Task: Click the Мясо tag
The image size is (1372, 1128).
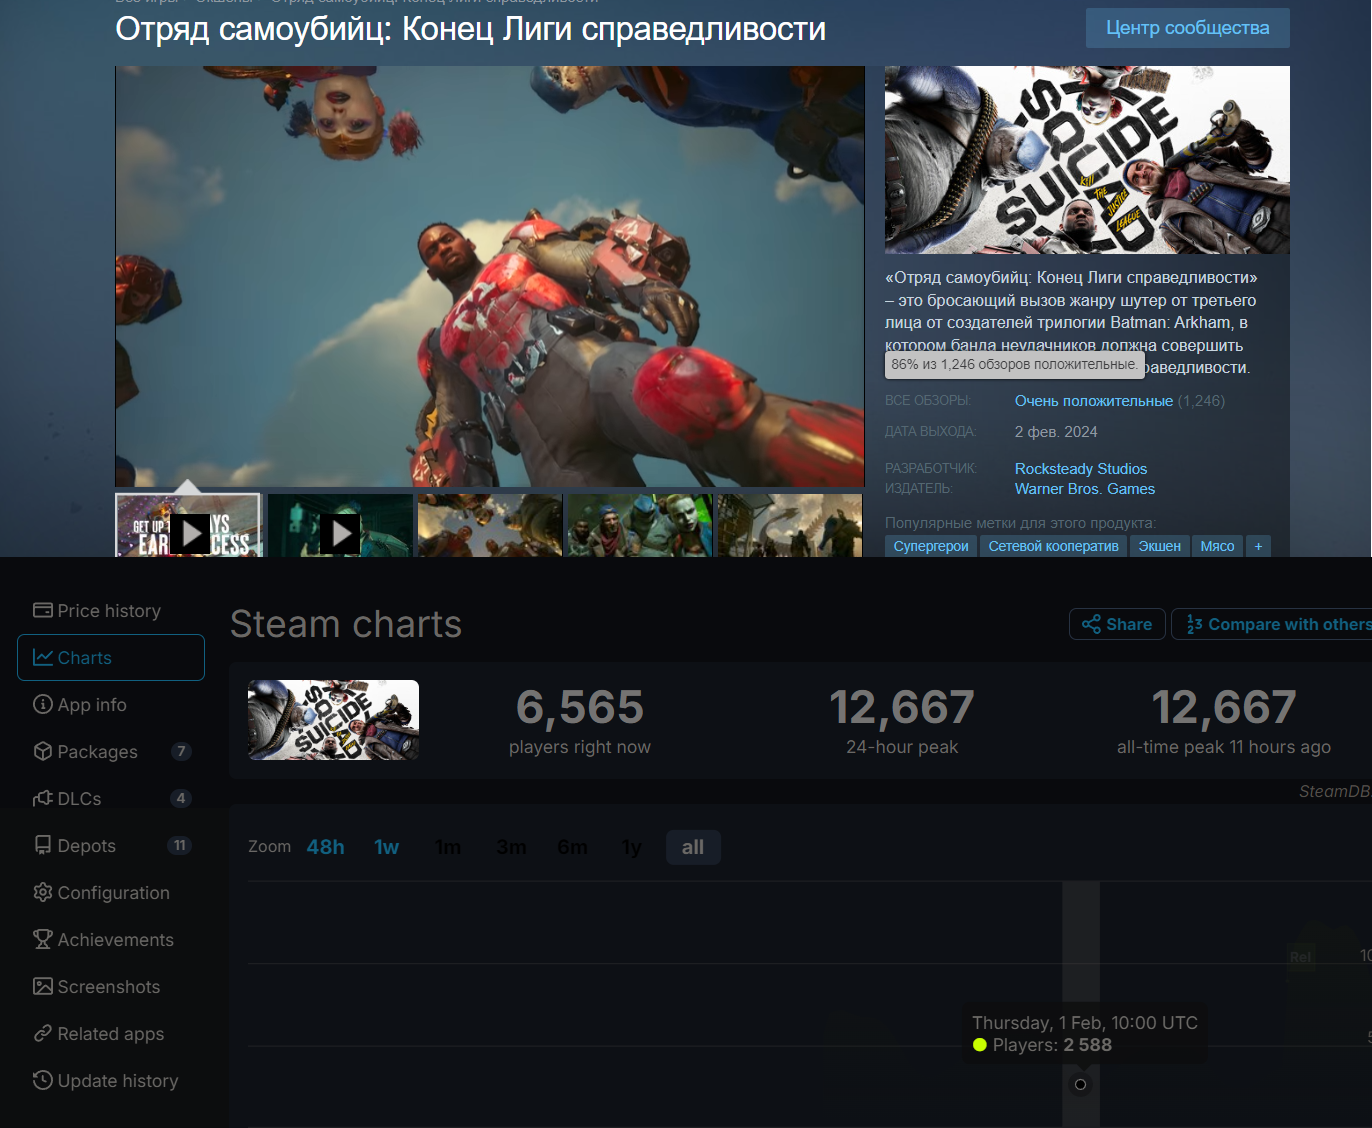Action: point(1217,546)
